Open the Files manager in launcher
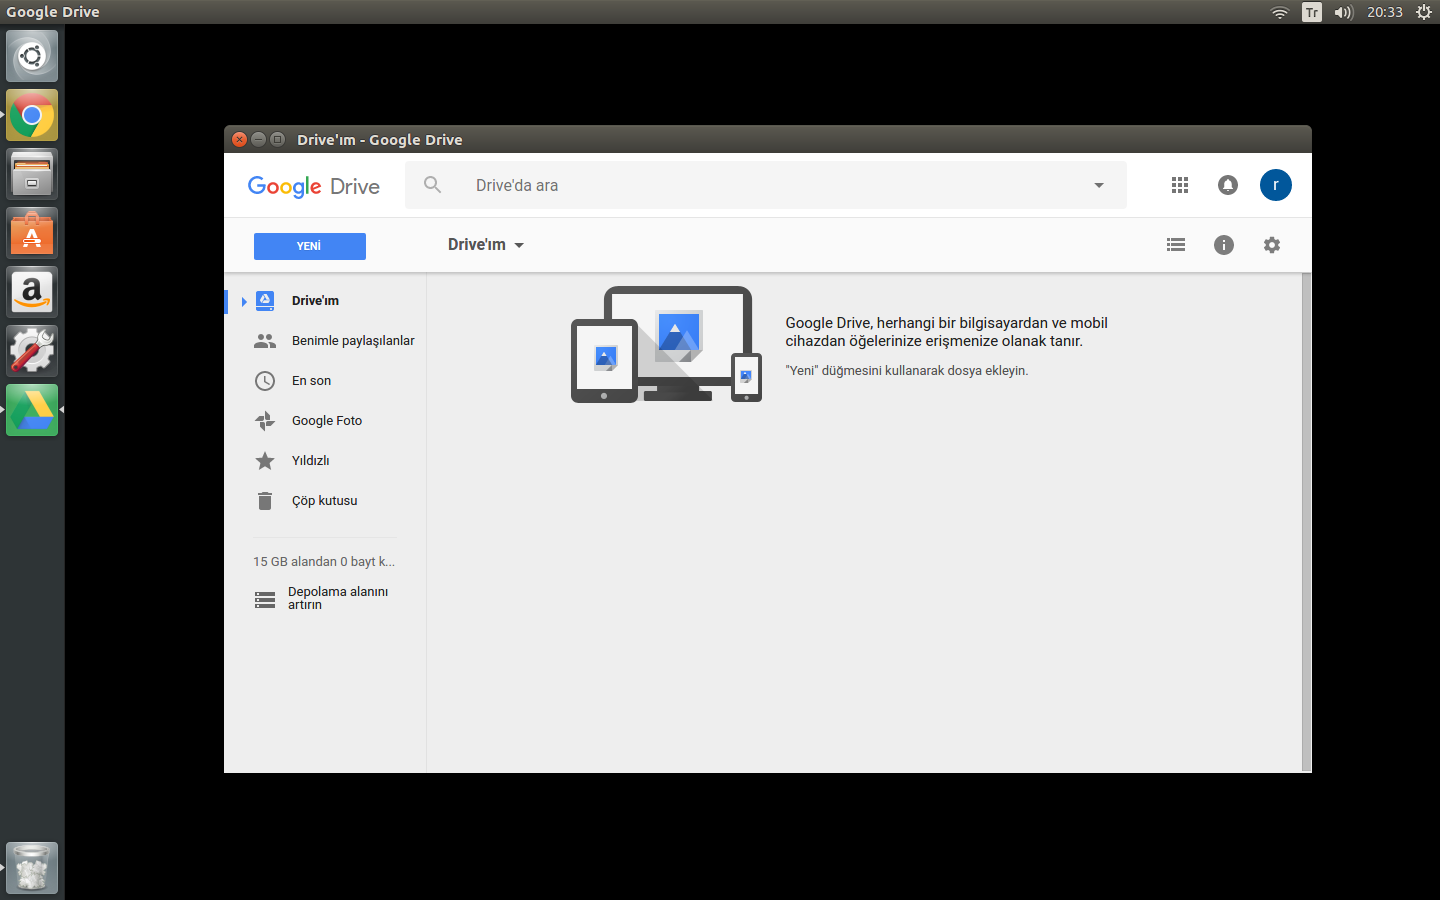This screenshot has height=900, width=1440. click(x=32, y=174)
